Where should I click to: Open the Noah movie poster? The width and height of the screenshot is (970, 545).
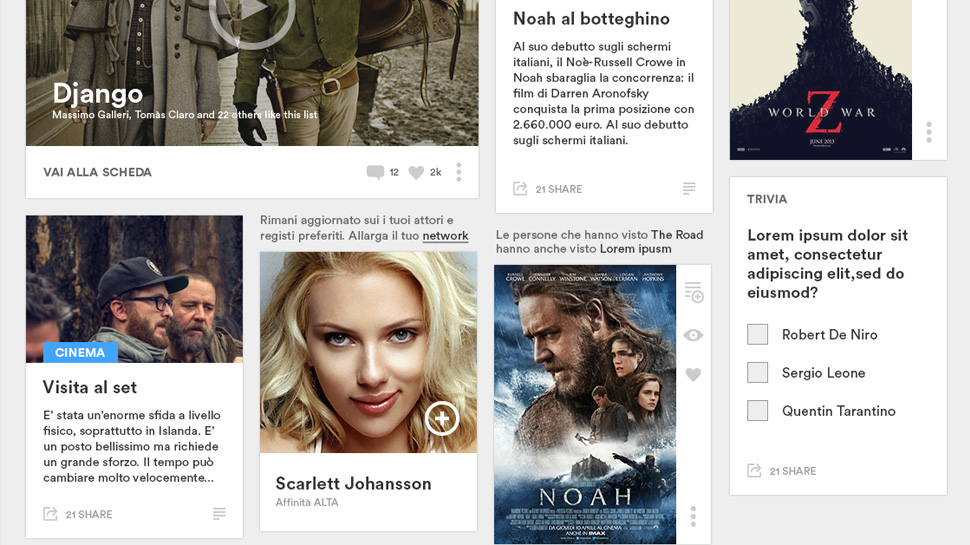coord(585,405)
